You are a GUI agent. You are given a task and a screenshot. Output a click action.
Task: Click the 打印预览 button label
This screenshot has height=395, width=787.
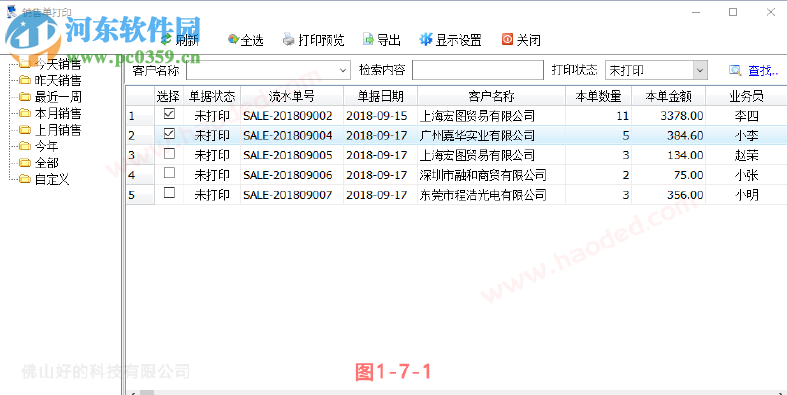click(x=321, y=40)
